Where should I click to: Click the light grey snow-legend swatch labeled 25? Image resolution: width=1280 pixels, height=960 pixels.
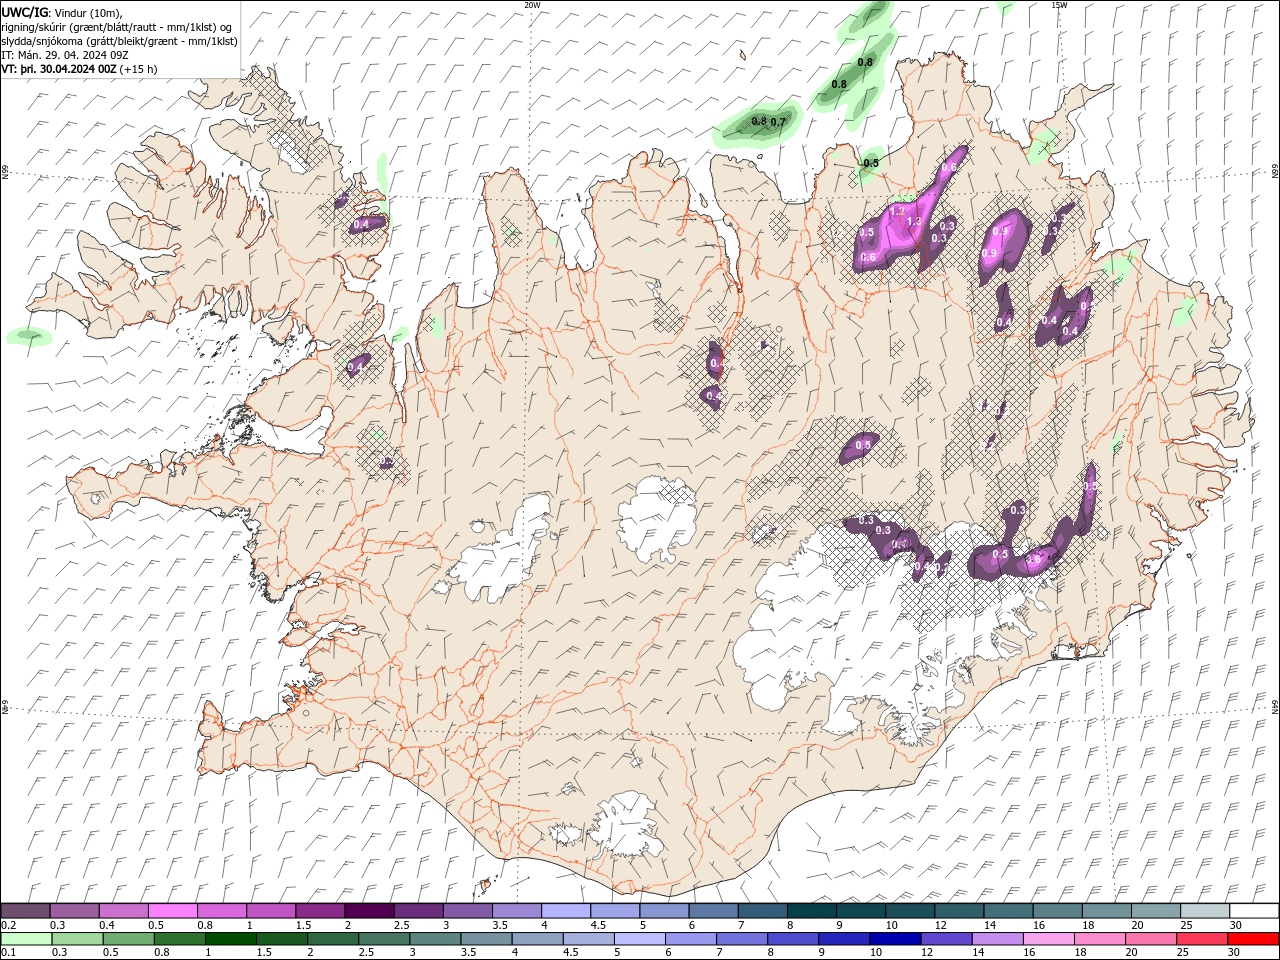(1204, 911)
